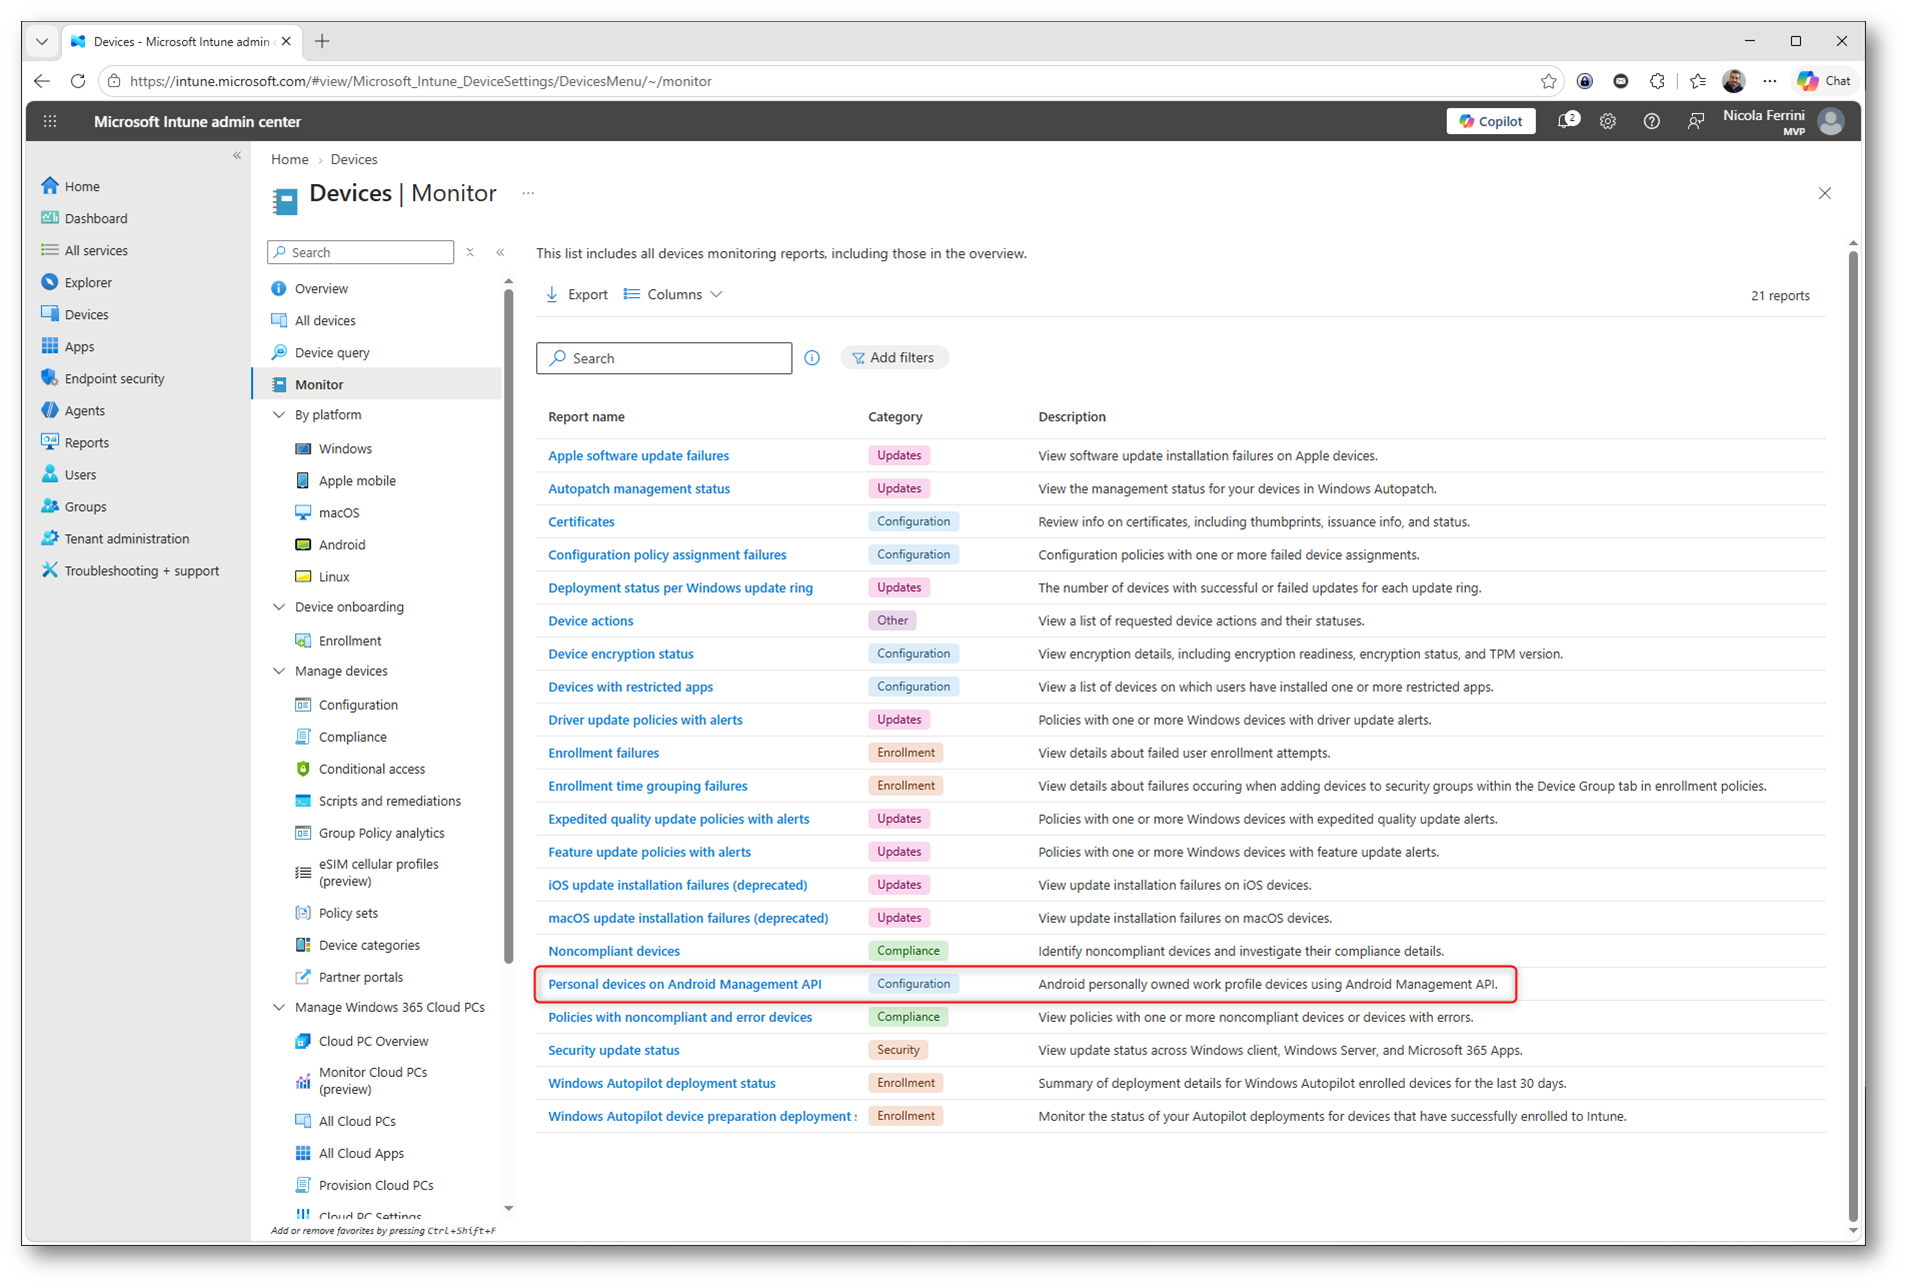Open the settings gear icon

pos(1607,121)
